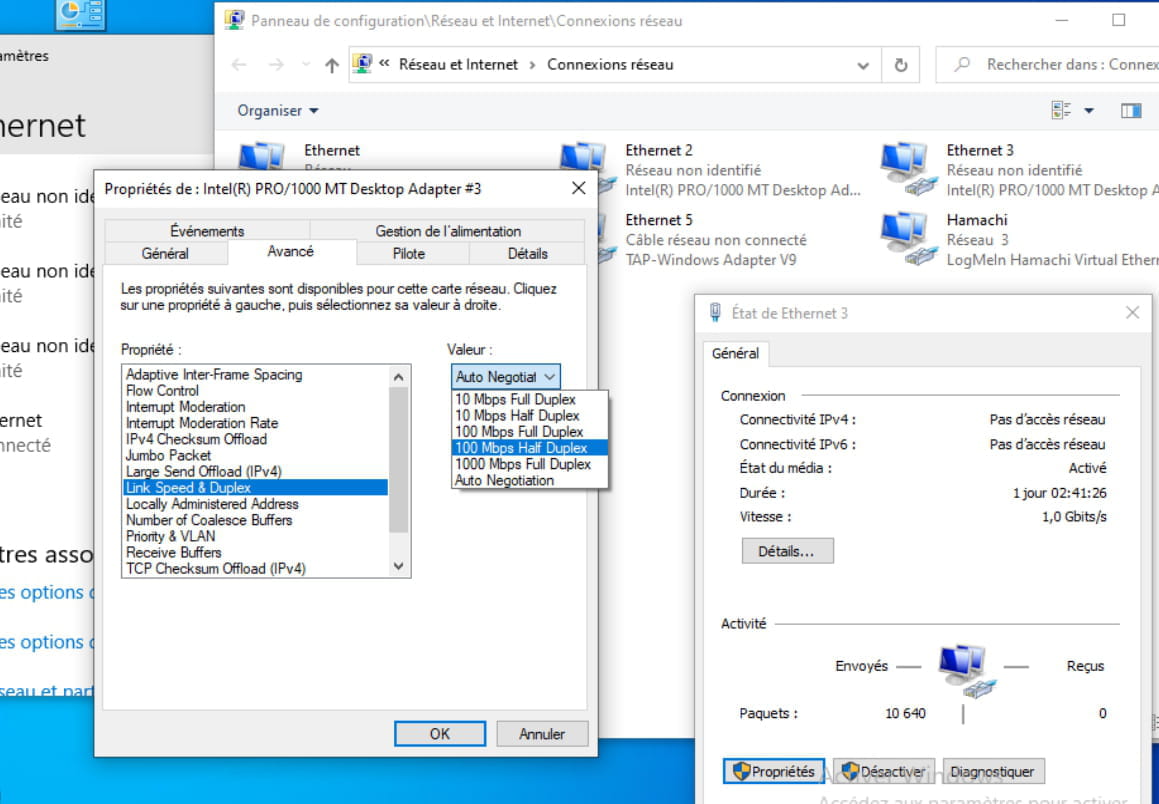Click the network activity computers icon

[967, 671]
